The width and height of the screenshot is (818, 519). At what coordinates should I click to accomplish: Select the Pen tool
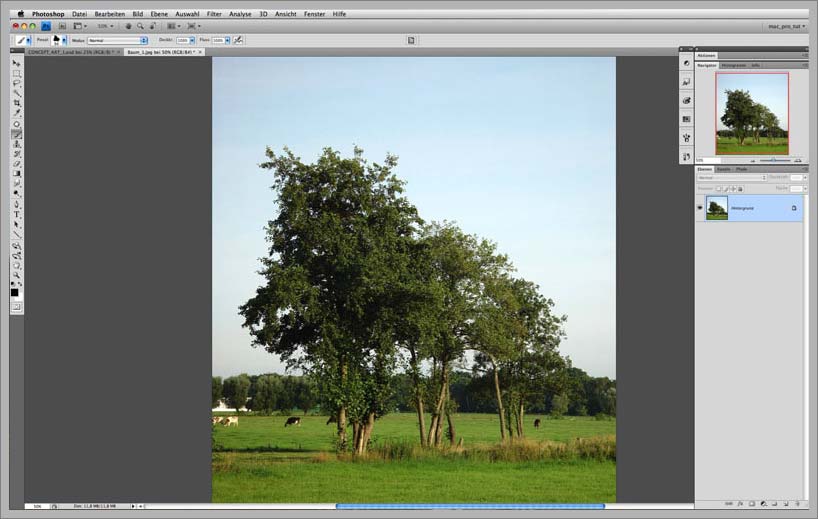coord(17,205)
